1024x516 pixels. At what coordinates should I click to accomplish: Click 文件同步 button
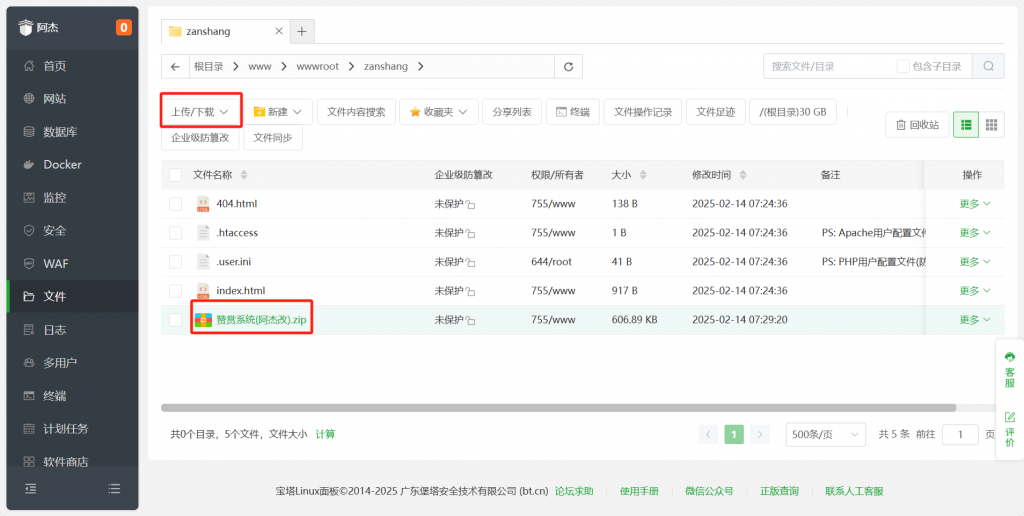[273, 138]
